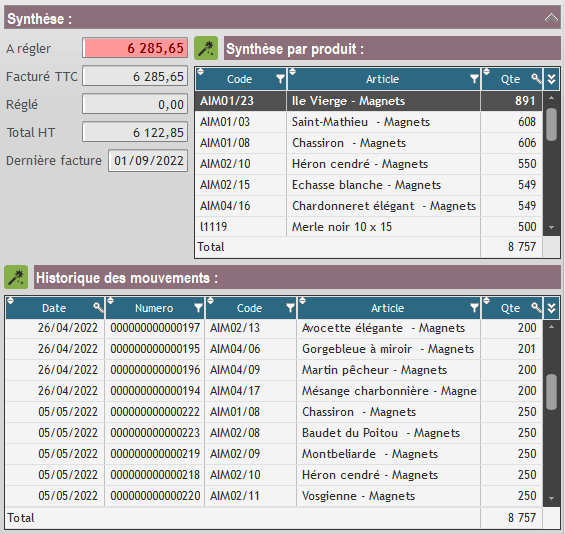The image size is (565, 534).
Task: Click the magic wand beside Historique des mouvements
Action: tap(16, 277)
